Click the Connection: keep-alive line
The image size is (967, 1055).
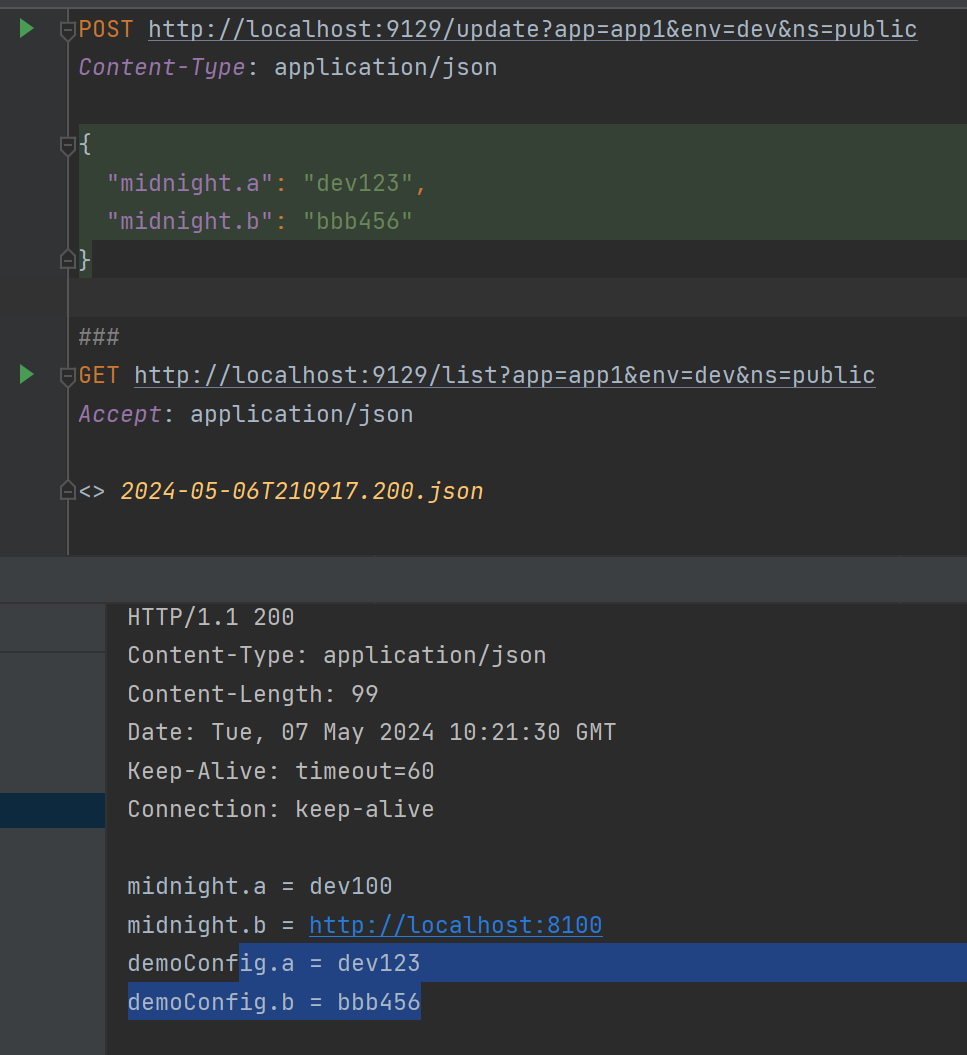pyautogui.click(x=281, y=809)
